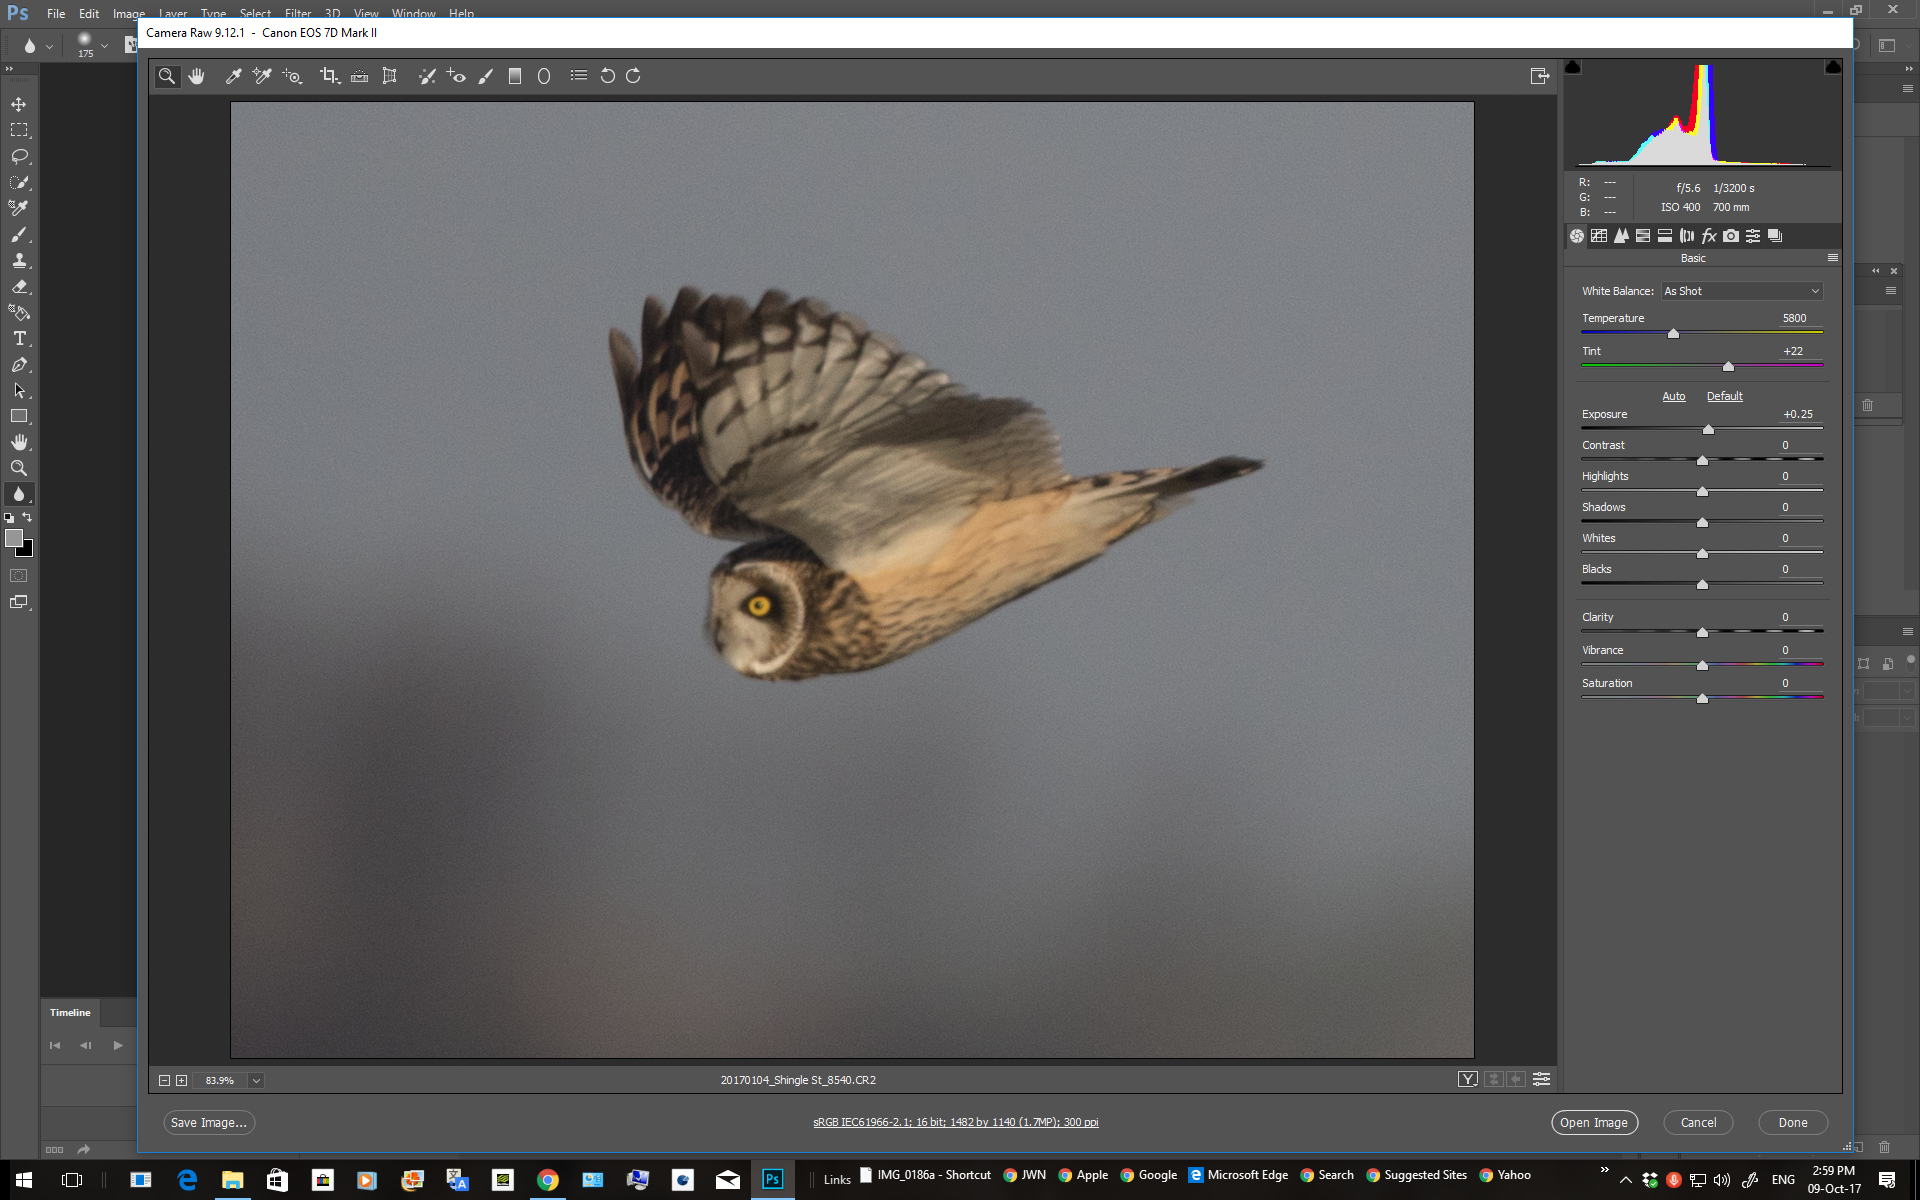Click the Shadows slider handle
Viewport: 1920px width, 1200px height.
(x=1702, y=523)
